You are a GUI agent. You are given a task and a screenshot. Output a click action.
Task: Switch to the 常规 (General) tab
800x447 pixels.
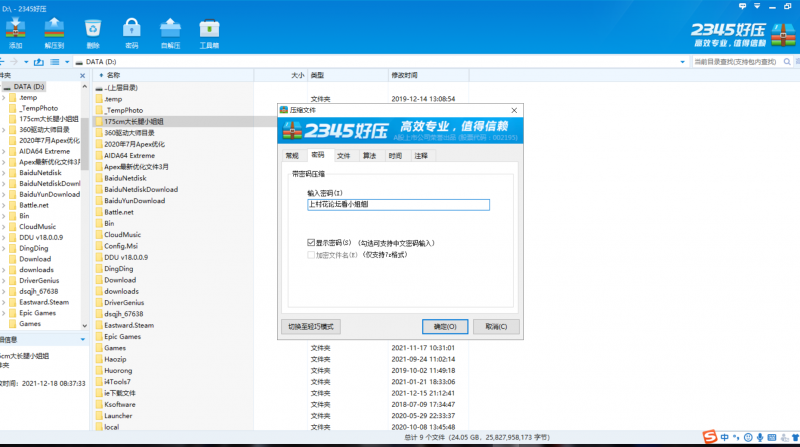click(292, 155)
